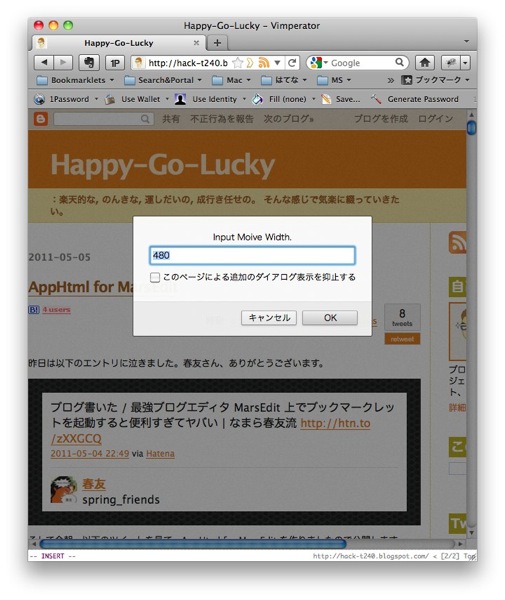Open the tab list dropdown arrow
505x600 pixels.
[466, 41]
